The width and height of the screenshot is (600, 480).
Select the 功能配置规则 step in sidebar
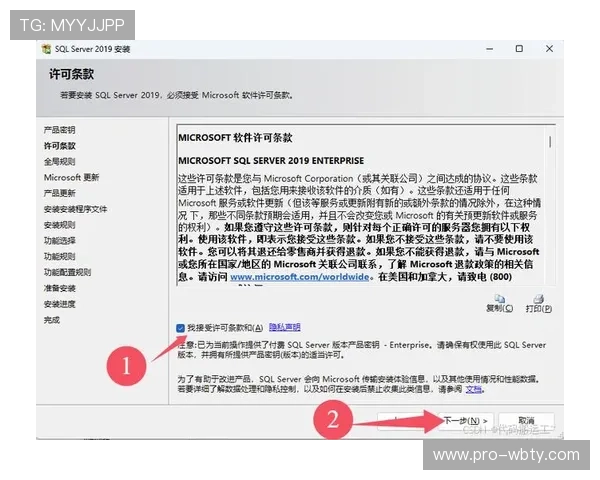click(x=67, y=272)
